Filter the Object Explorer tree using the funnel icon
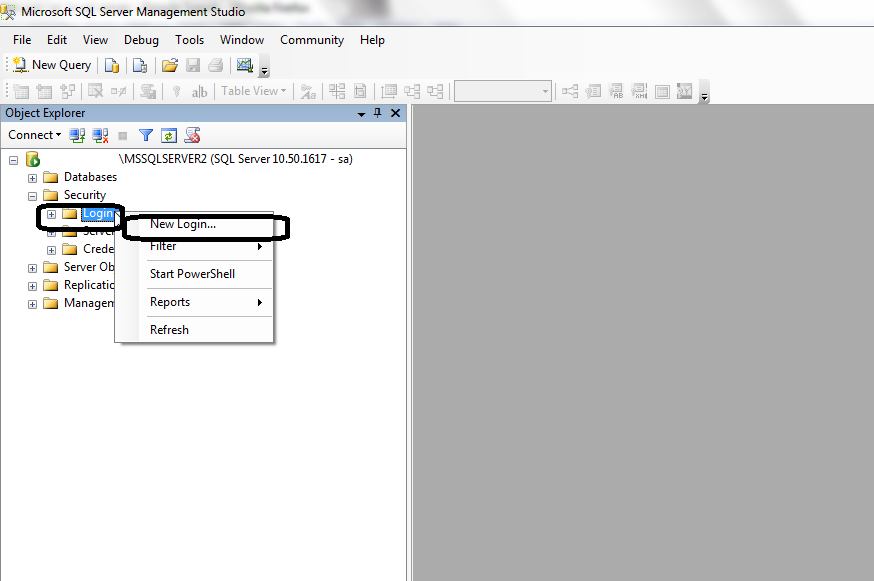The width and height of the screenshot is (874, 581). [x=146, y=135]
